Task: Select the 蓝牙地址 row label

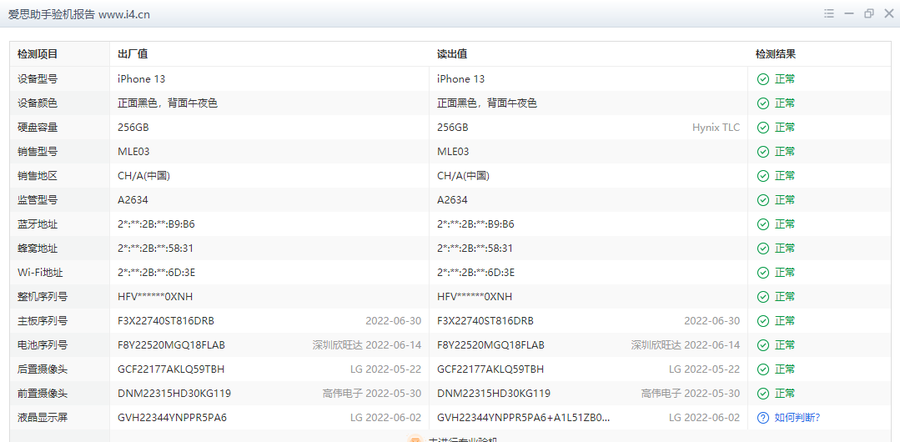Action: pos(37,224)
